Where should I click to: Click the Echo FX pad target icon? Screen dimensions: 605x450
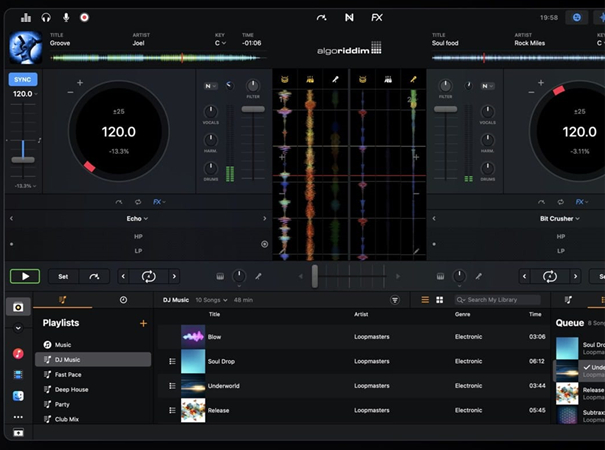[x=264, y=244]
